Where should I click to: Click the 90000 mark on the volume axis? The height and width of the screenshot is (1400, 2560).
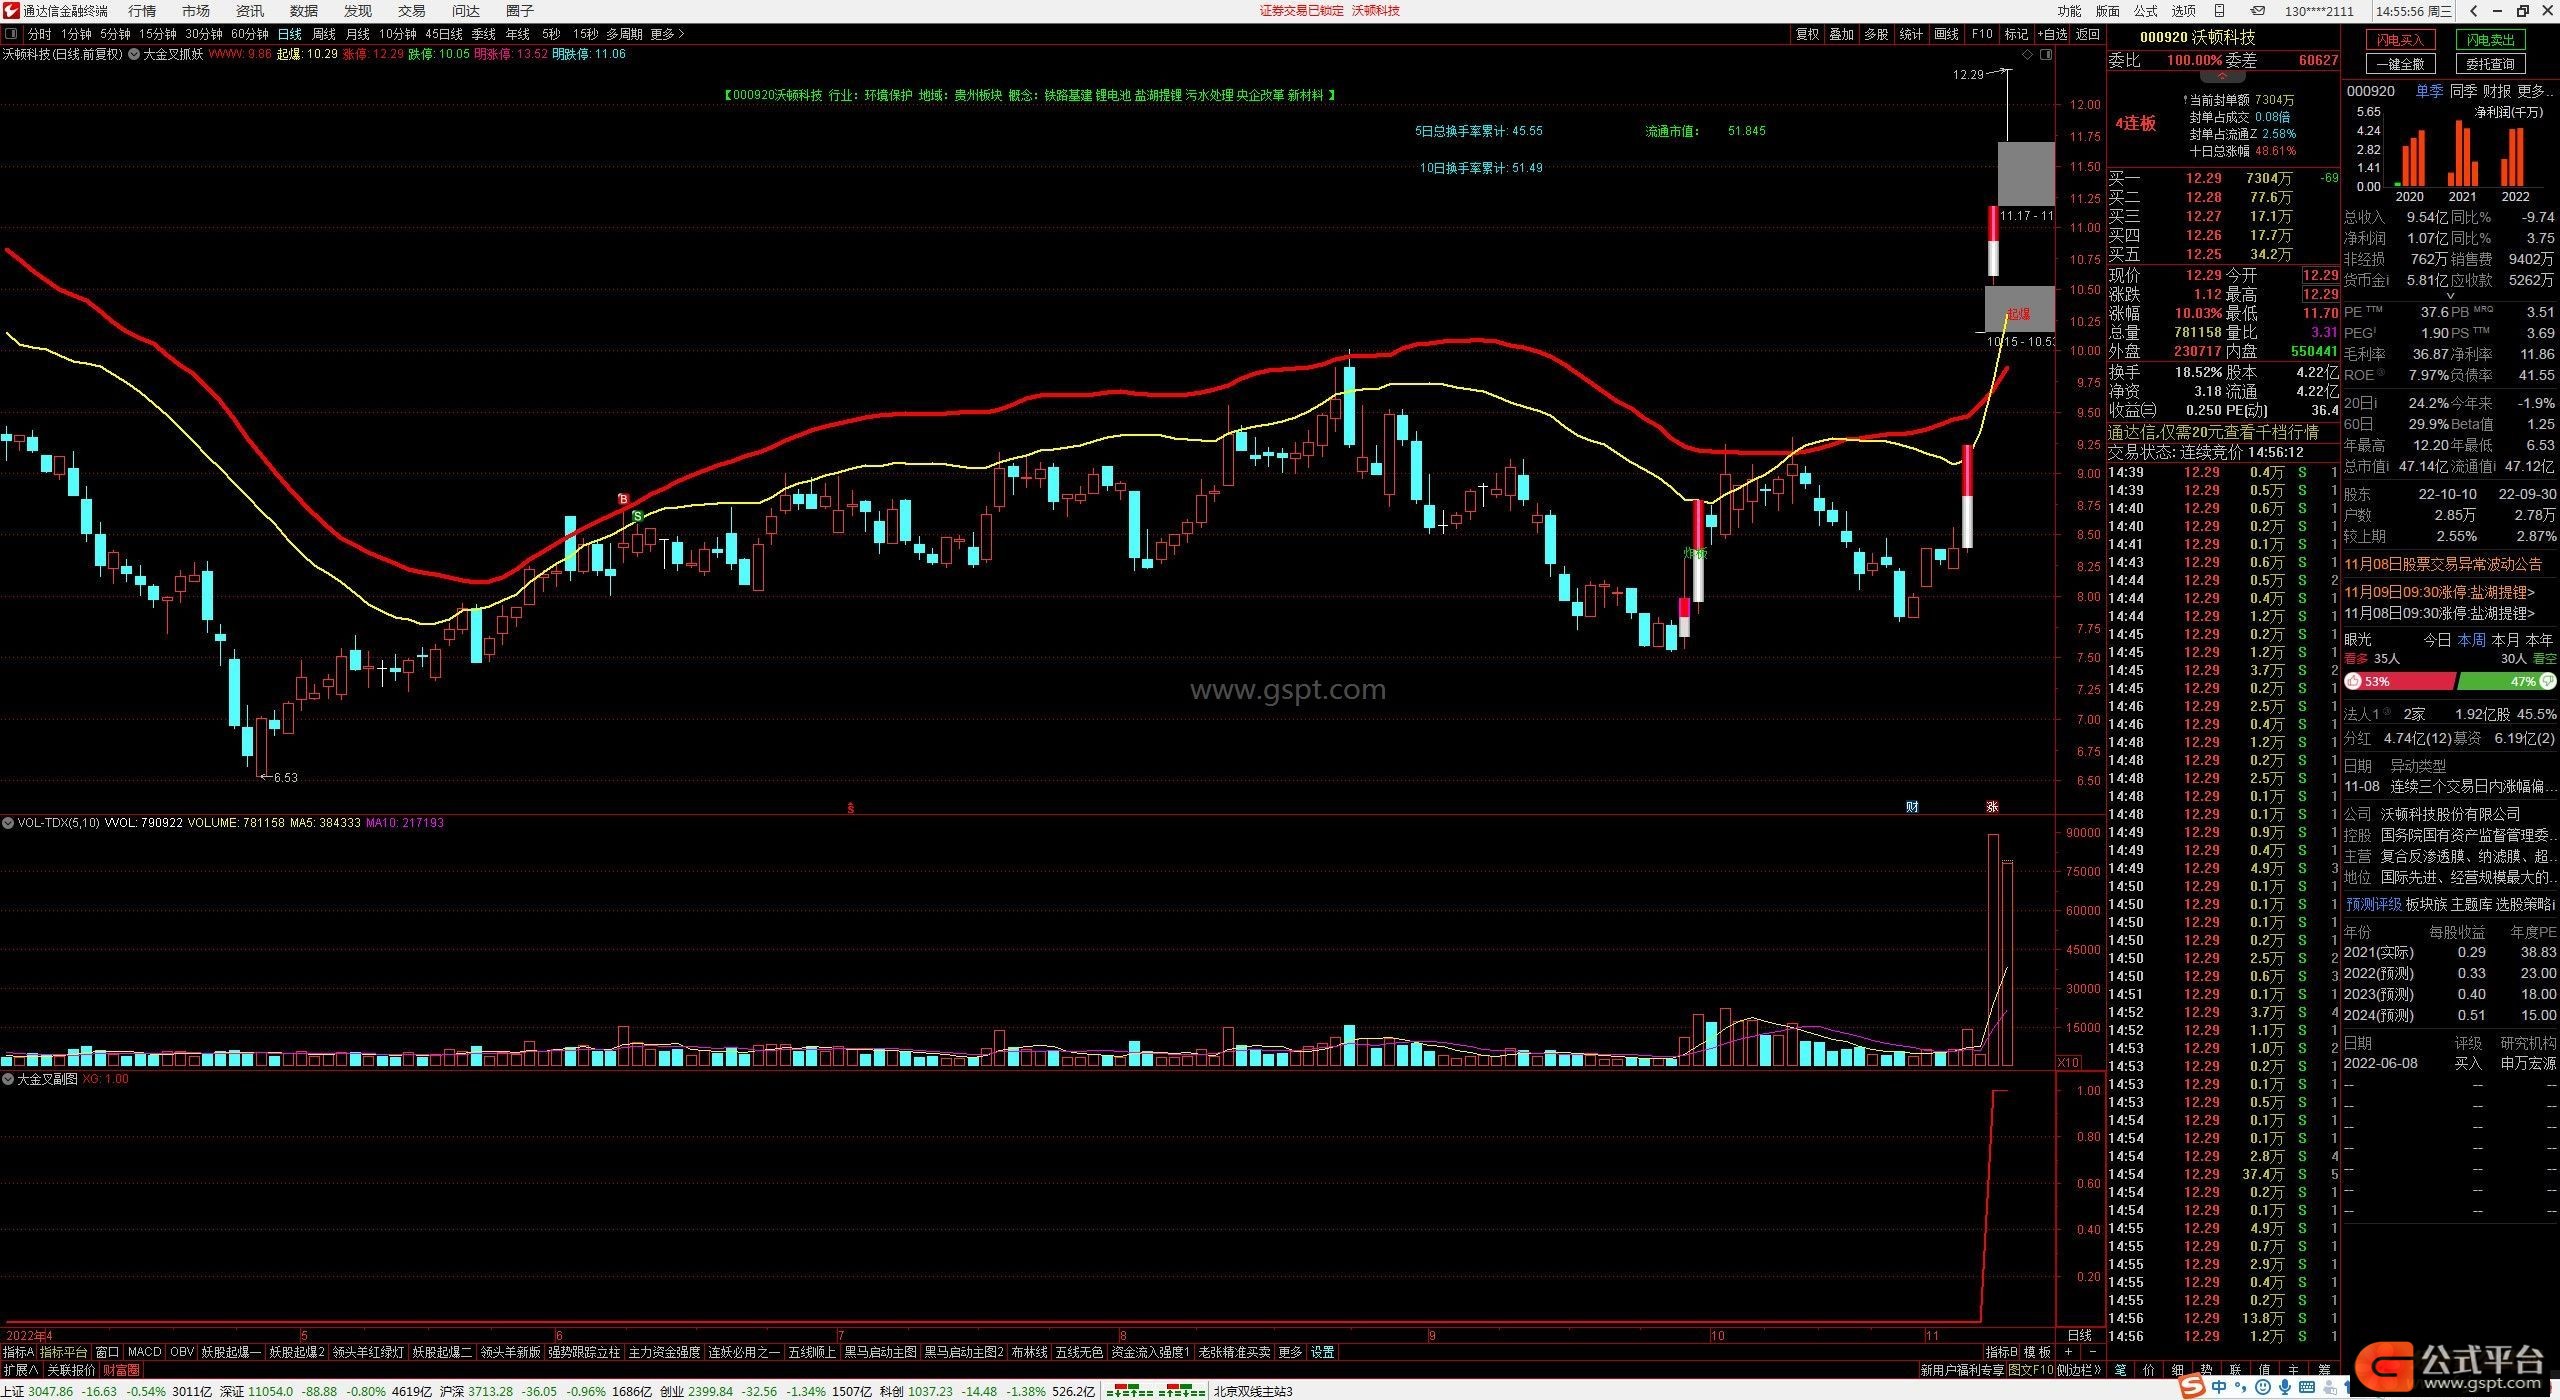tap(2082, 833)
